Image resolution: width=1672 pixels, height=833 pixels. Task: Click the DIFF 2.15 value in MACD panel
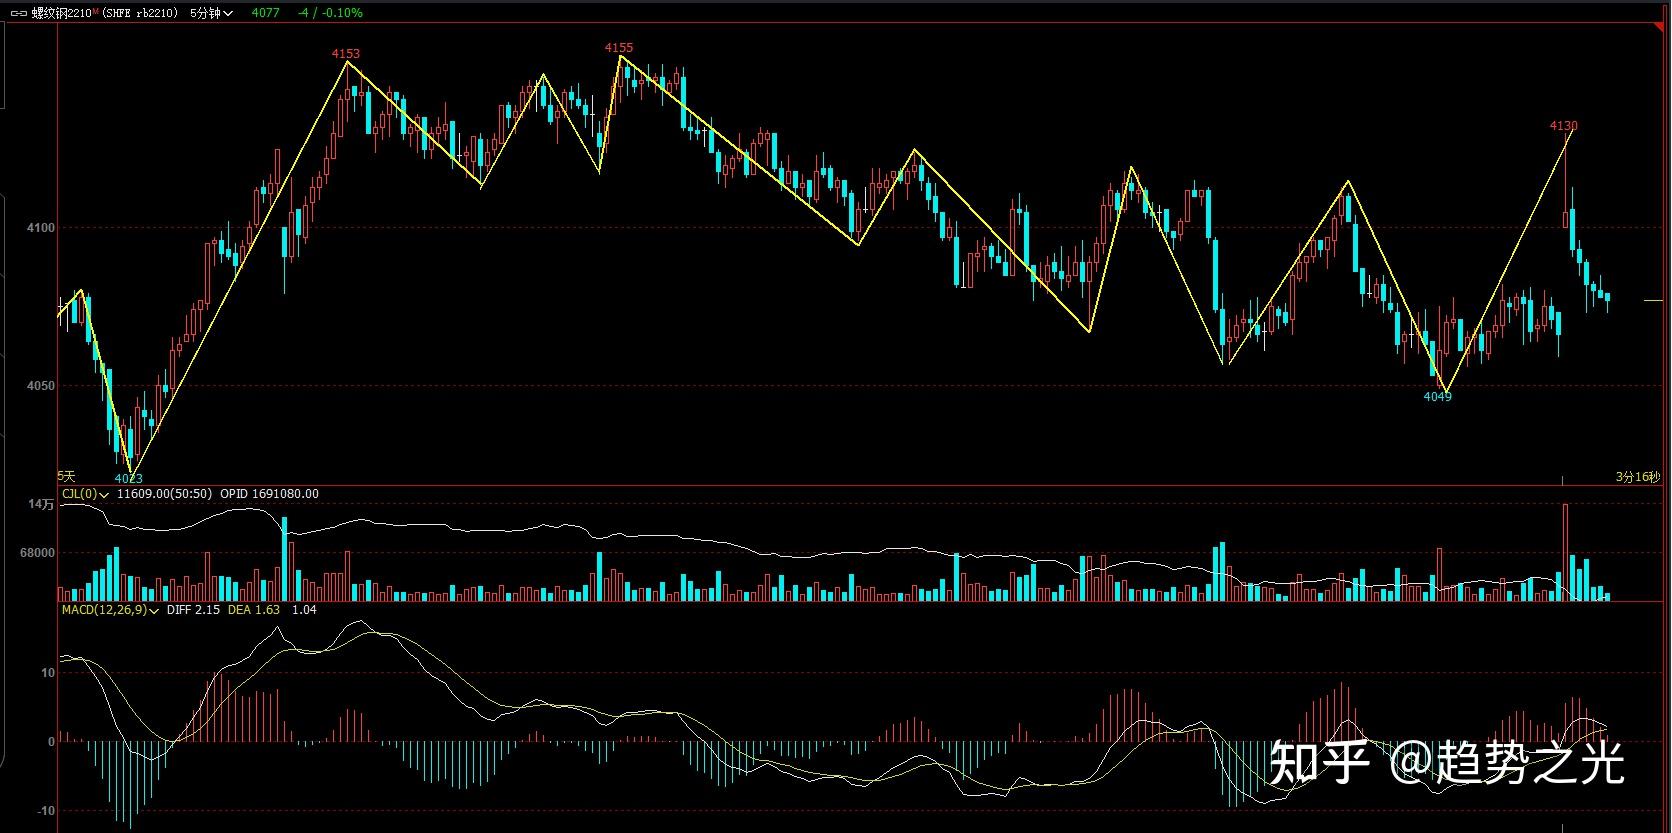click(x=193, y=609)
